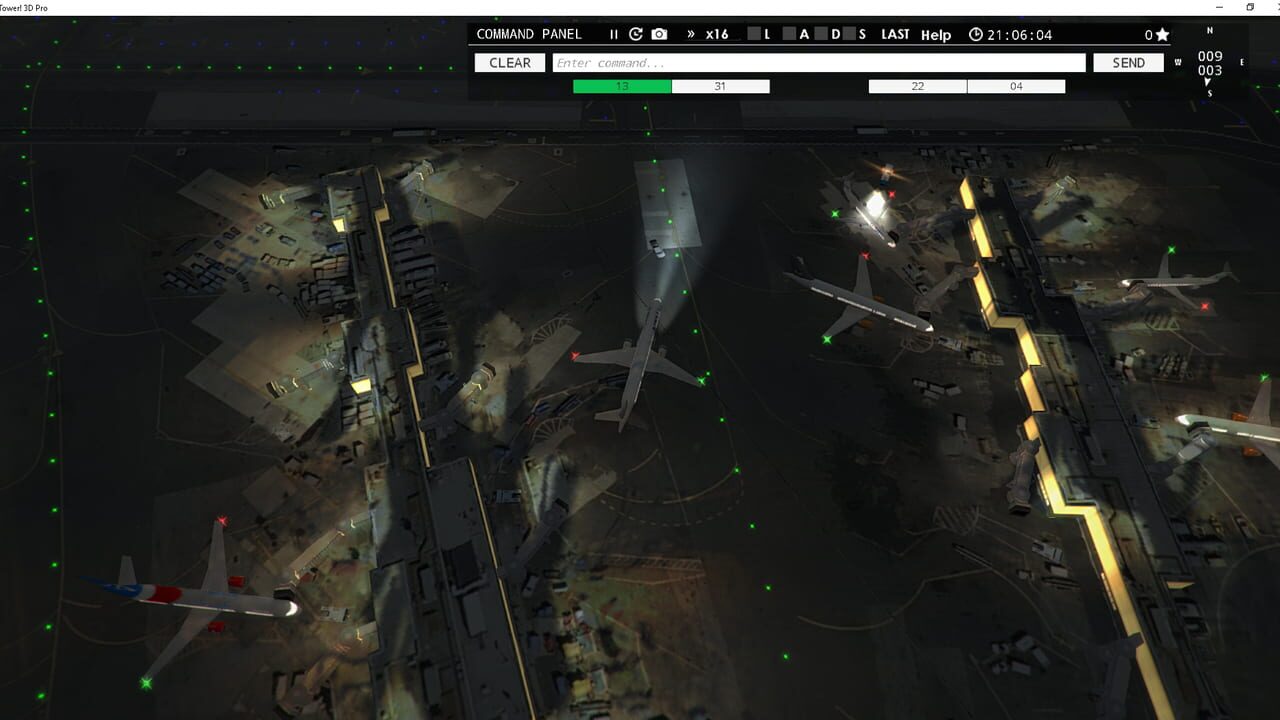Focus the Enter command text field
The image size is (1280, 720).
point(819,63)
